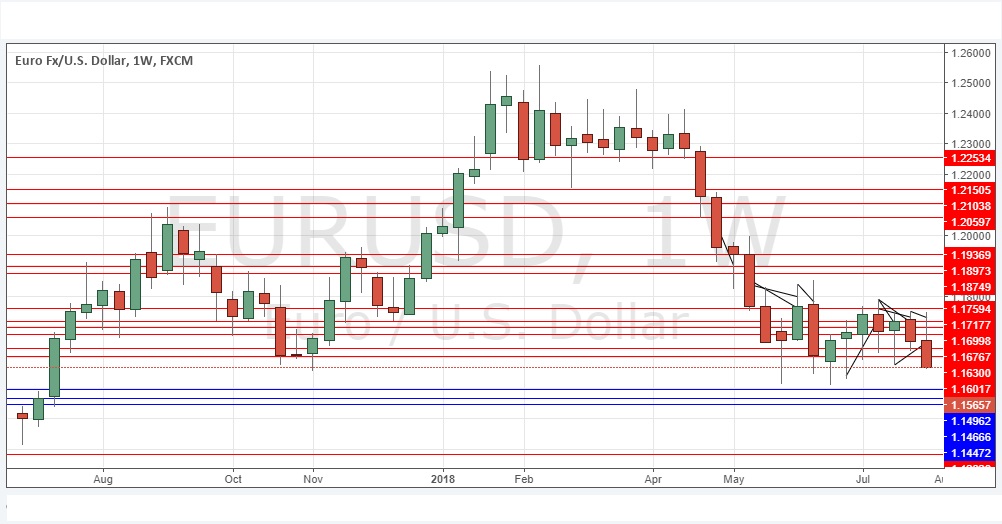Image resolution: width=1002 pixels, height=524 pixels.
Task: Click the Jul label on time axis
Action: coord(863,479)
